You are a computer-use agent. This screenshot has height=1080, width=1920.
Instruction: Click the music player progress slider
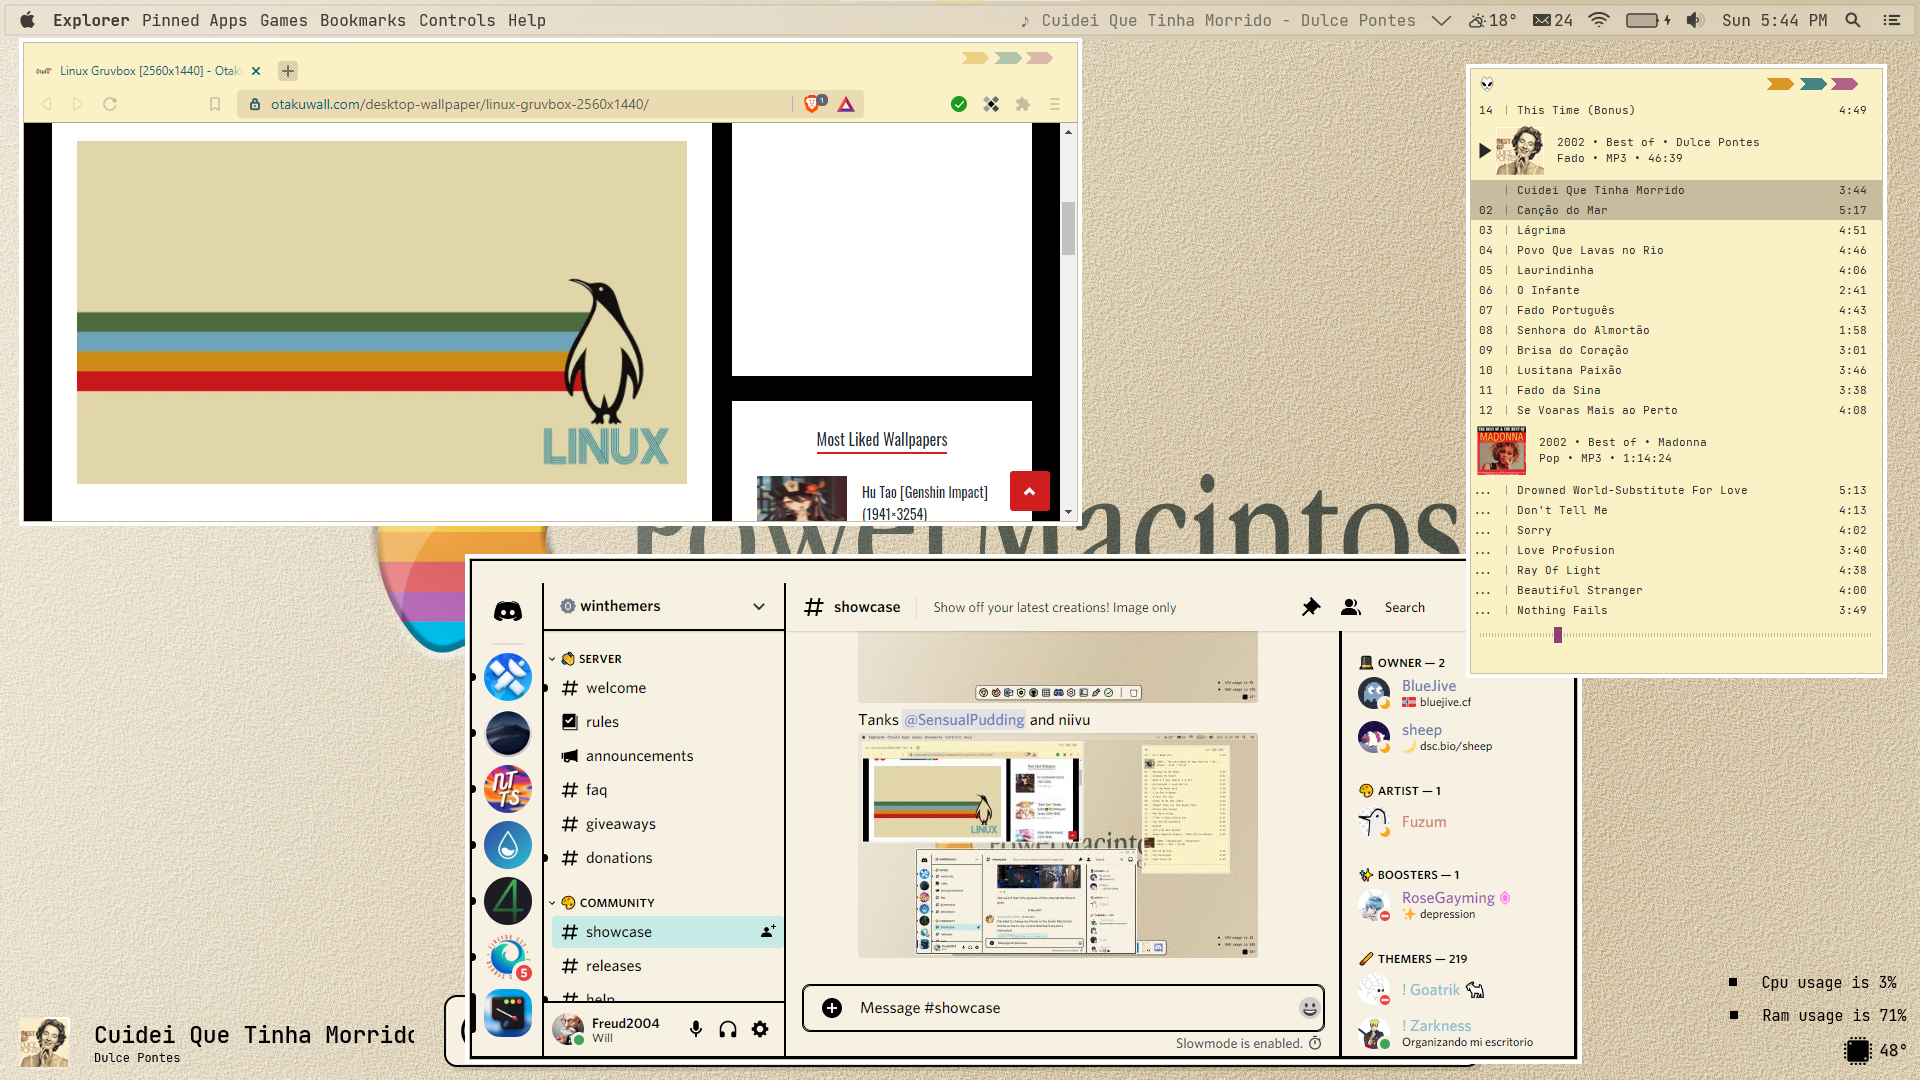(x=1557, y=635)
